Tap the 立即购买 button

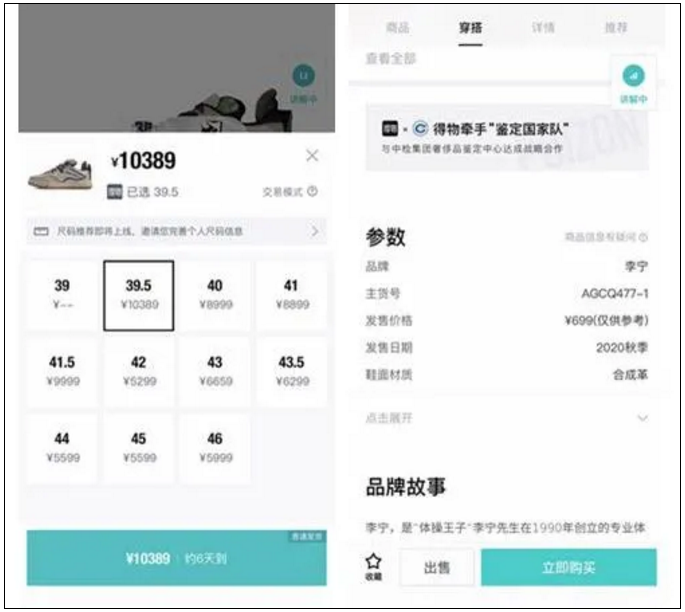pyautogui.click(x=569, y=567)
